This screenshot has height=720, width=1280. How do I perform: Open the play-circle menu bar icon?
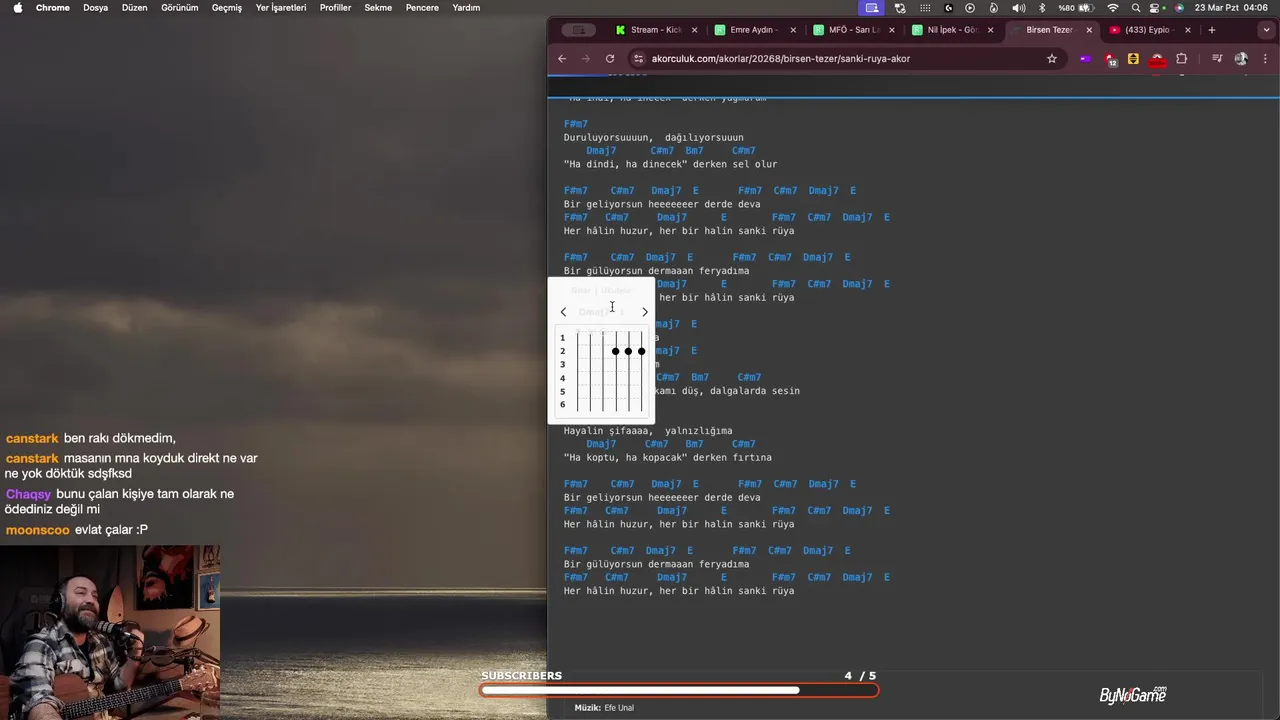pos(970,7)
